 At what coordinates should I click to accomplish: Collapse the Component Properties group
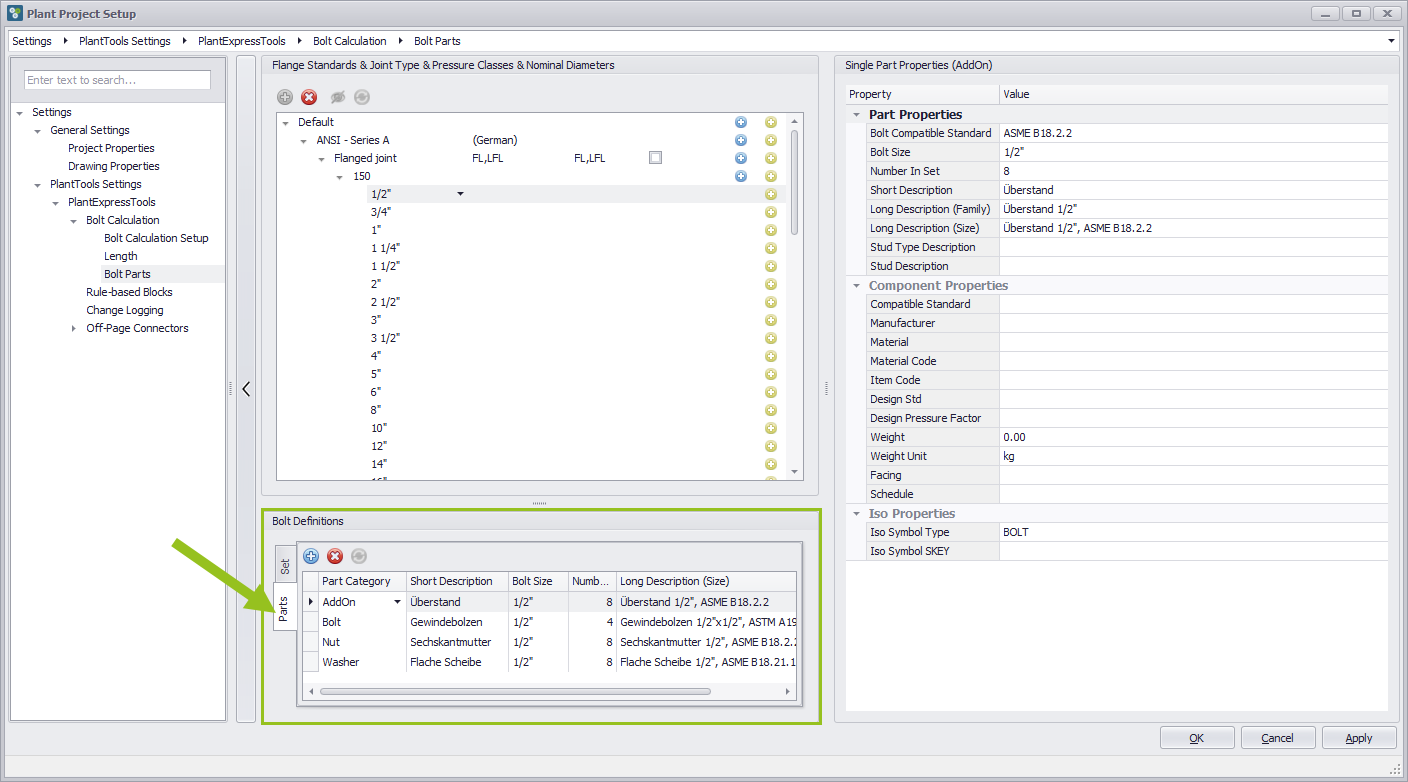856,286
